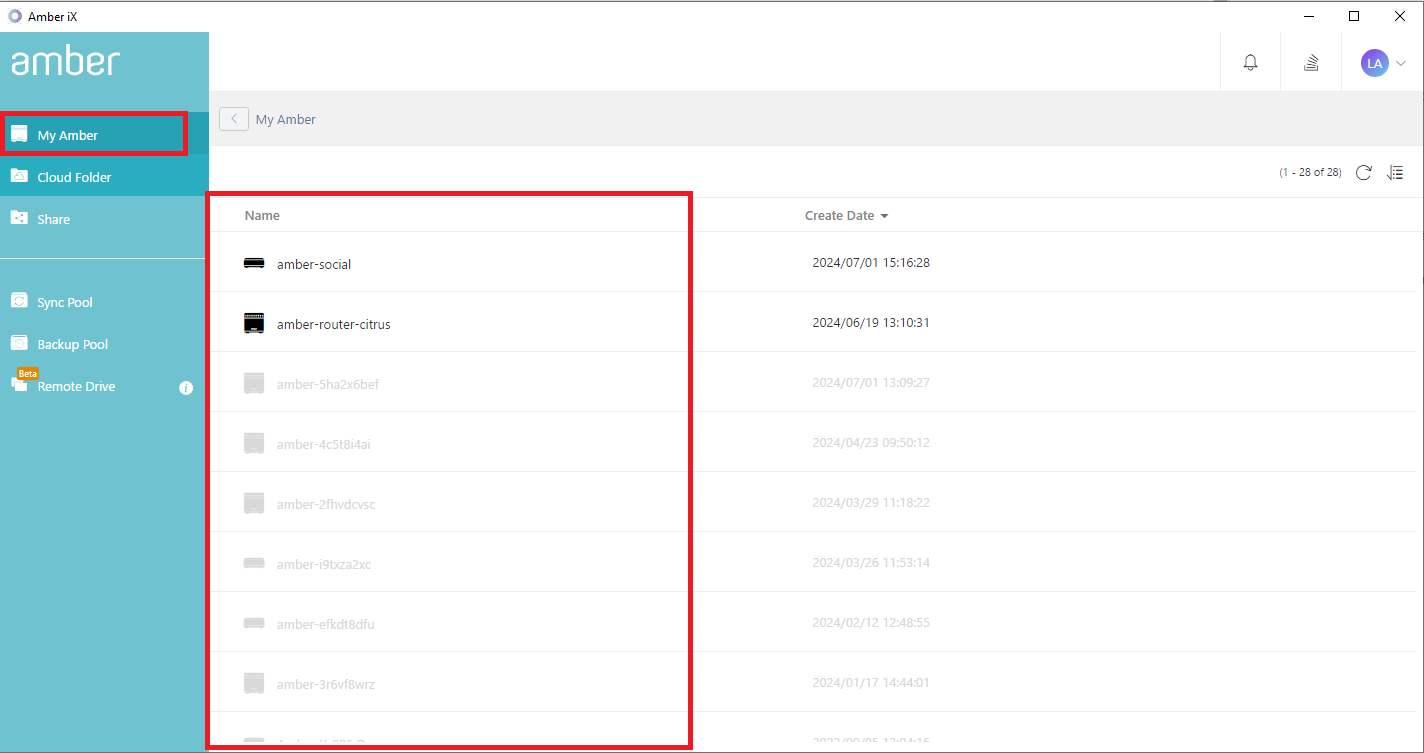Sort by Create Date column arrow
Screen dimensions: 1424x753
pos(884,216)
